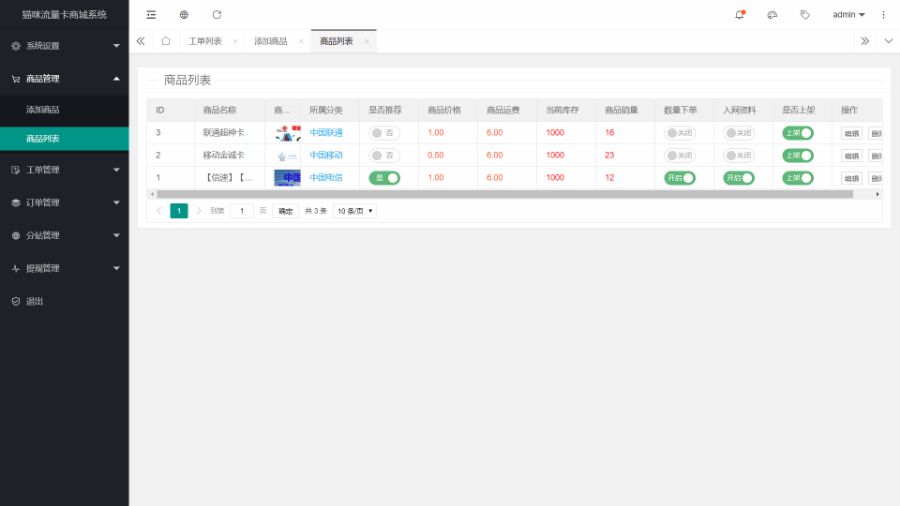The width and height of the screenshot is (900, 506).
Task: Open the 10 条/页 page size dropdown
Action: pyautogui.click(x=355, y=211)
